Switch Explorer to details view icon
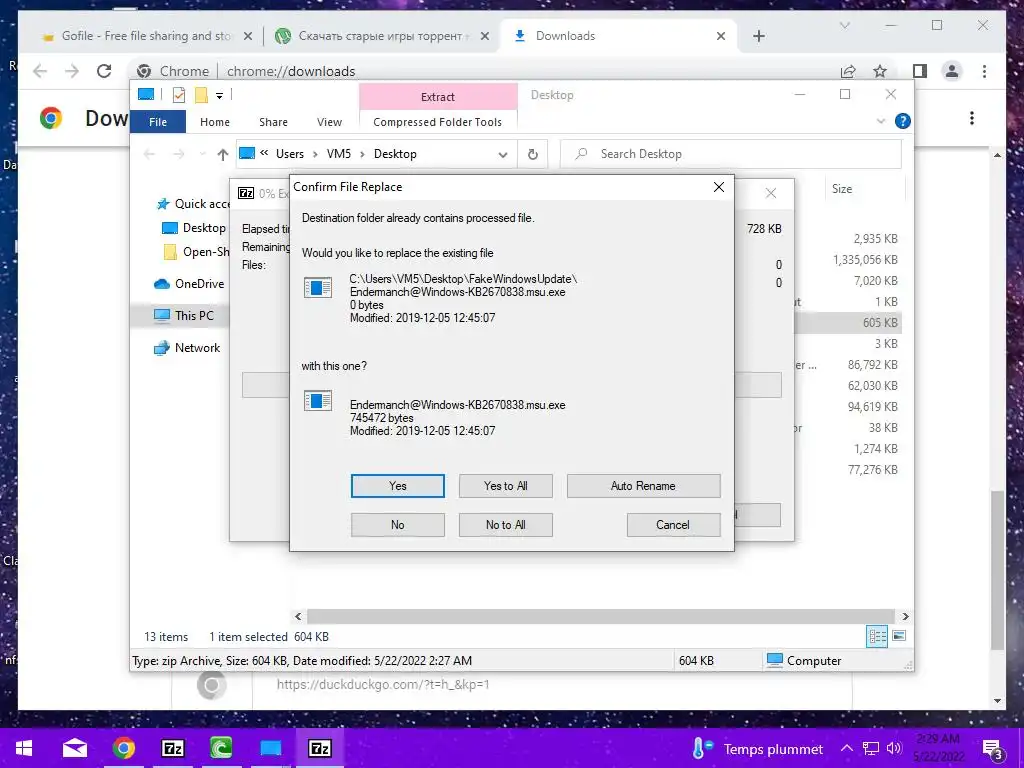This screenshot has height=768, width=1024. 877,636
